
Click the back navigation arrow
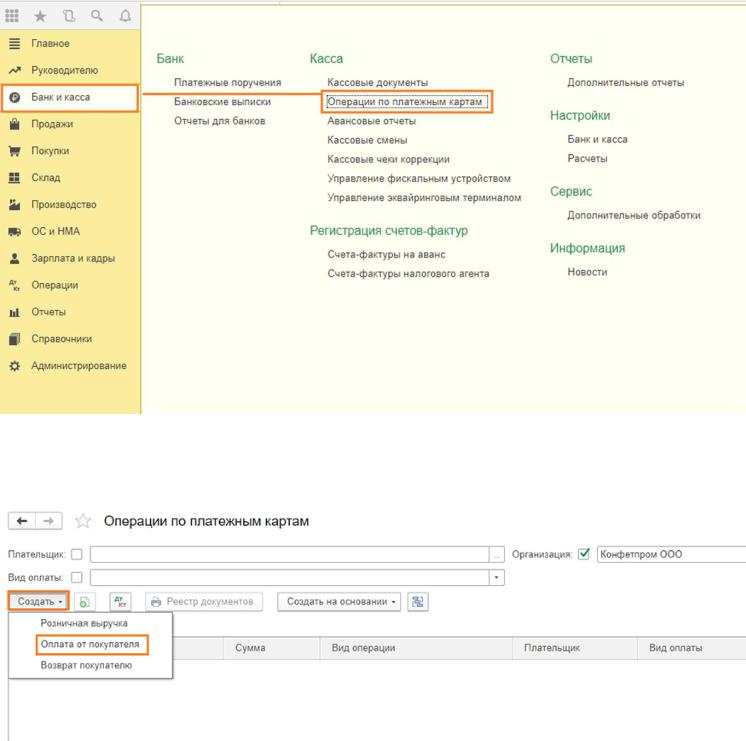click(18, 522)
